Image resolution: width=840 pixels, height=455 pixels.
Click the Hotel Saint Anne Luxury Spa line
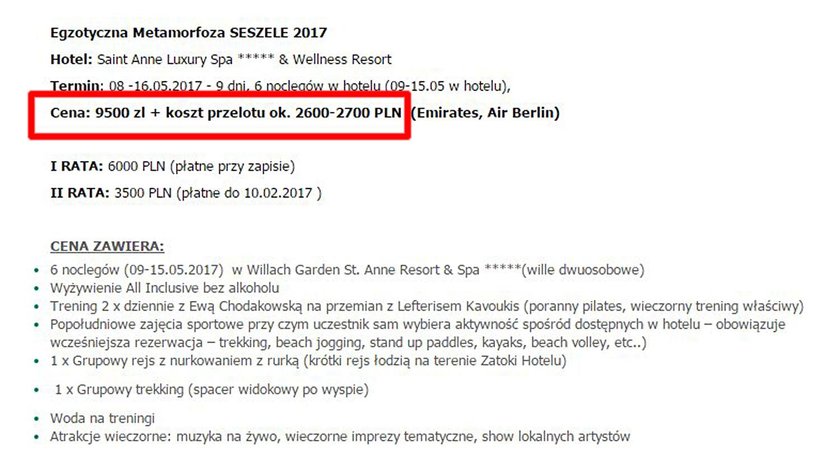(x=221, y=59)
